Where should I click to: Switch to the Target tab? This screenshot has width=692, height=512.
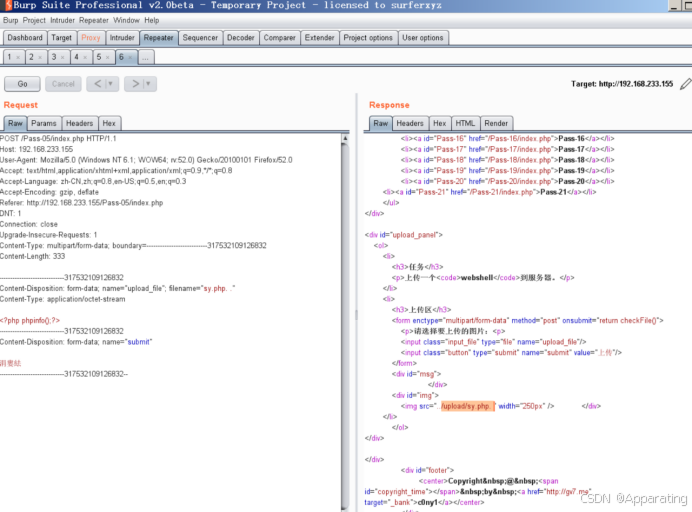61,38
